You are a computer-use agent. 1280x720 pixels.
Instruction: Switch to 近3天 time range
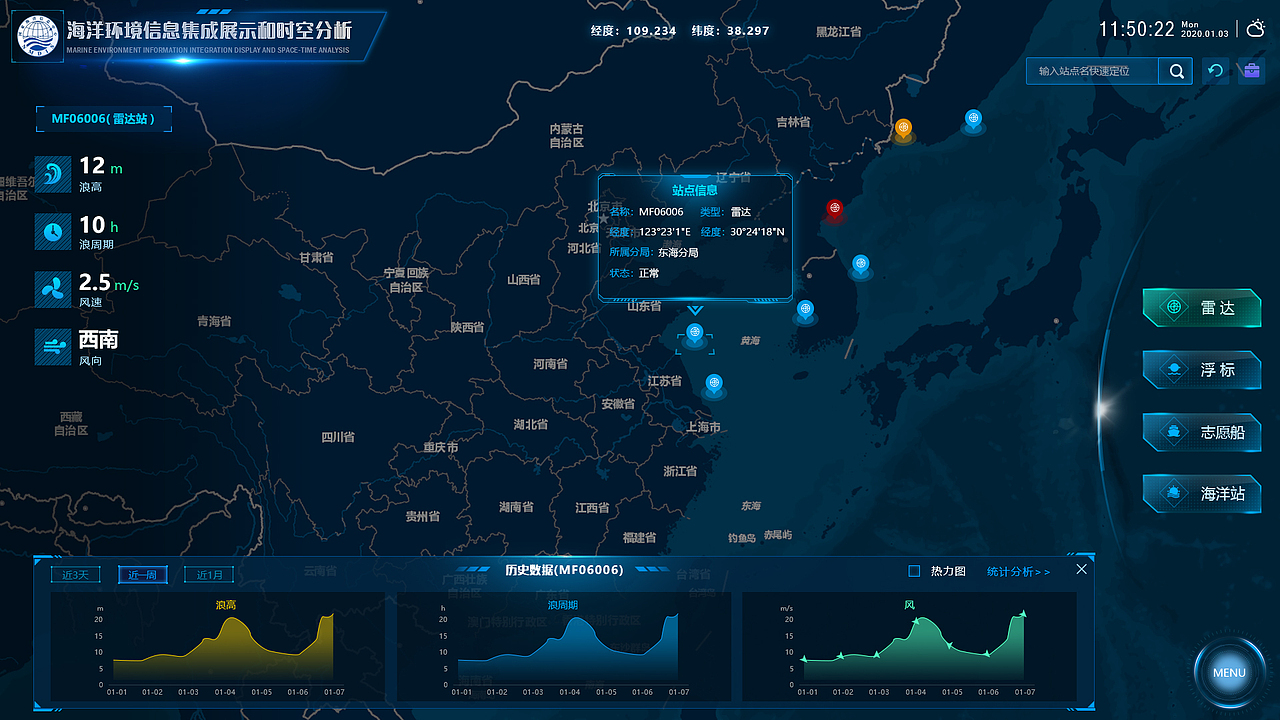(x=76, y=575)
